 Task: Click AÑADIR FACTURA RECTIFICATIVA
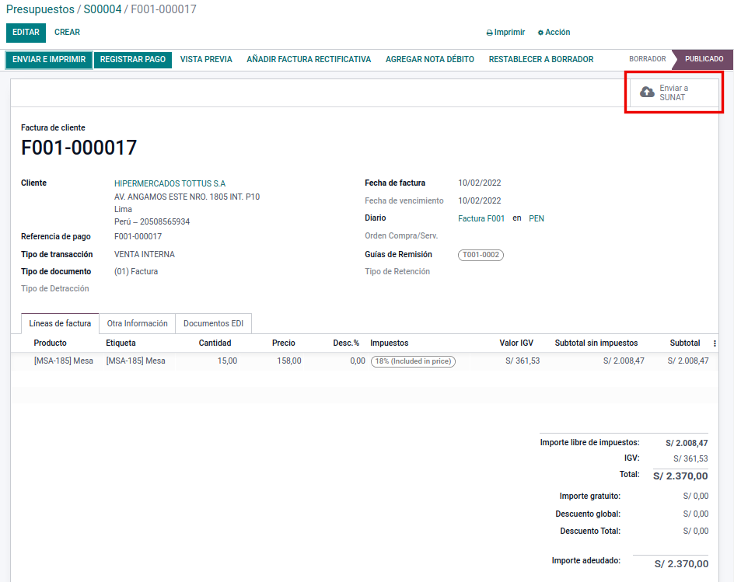point(308,60)
